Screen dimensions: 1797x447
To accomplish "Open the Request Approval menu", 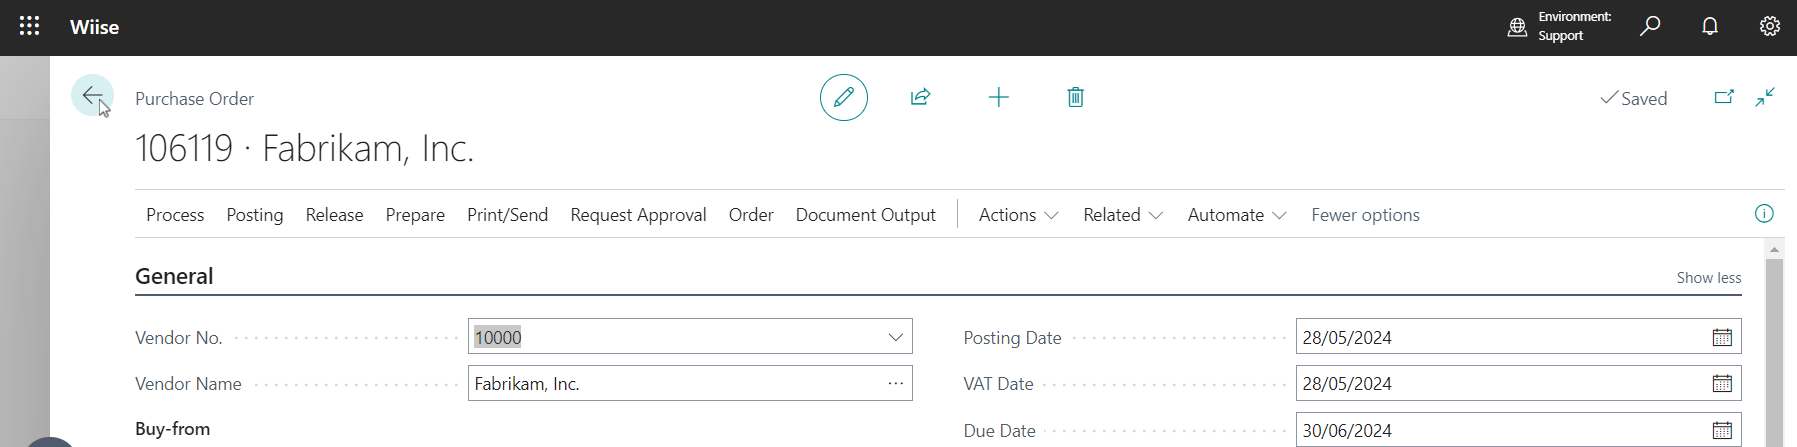I will pyautogui.click(x=638, y=215).
